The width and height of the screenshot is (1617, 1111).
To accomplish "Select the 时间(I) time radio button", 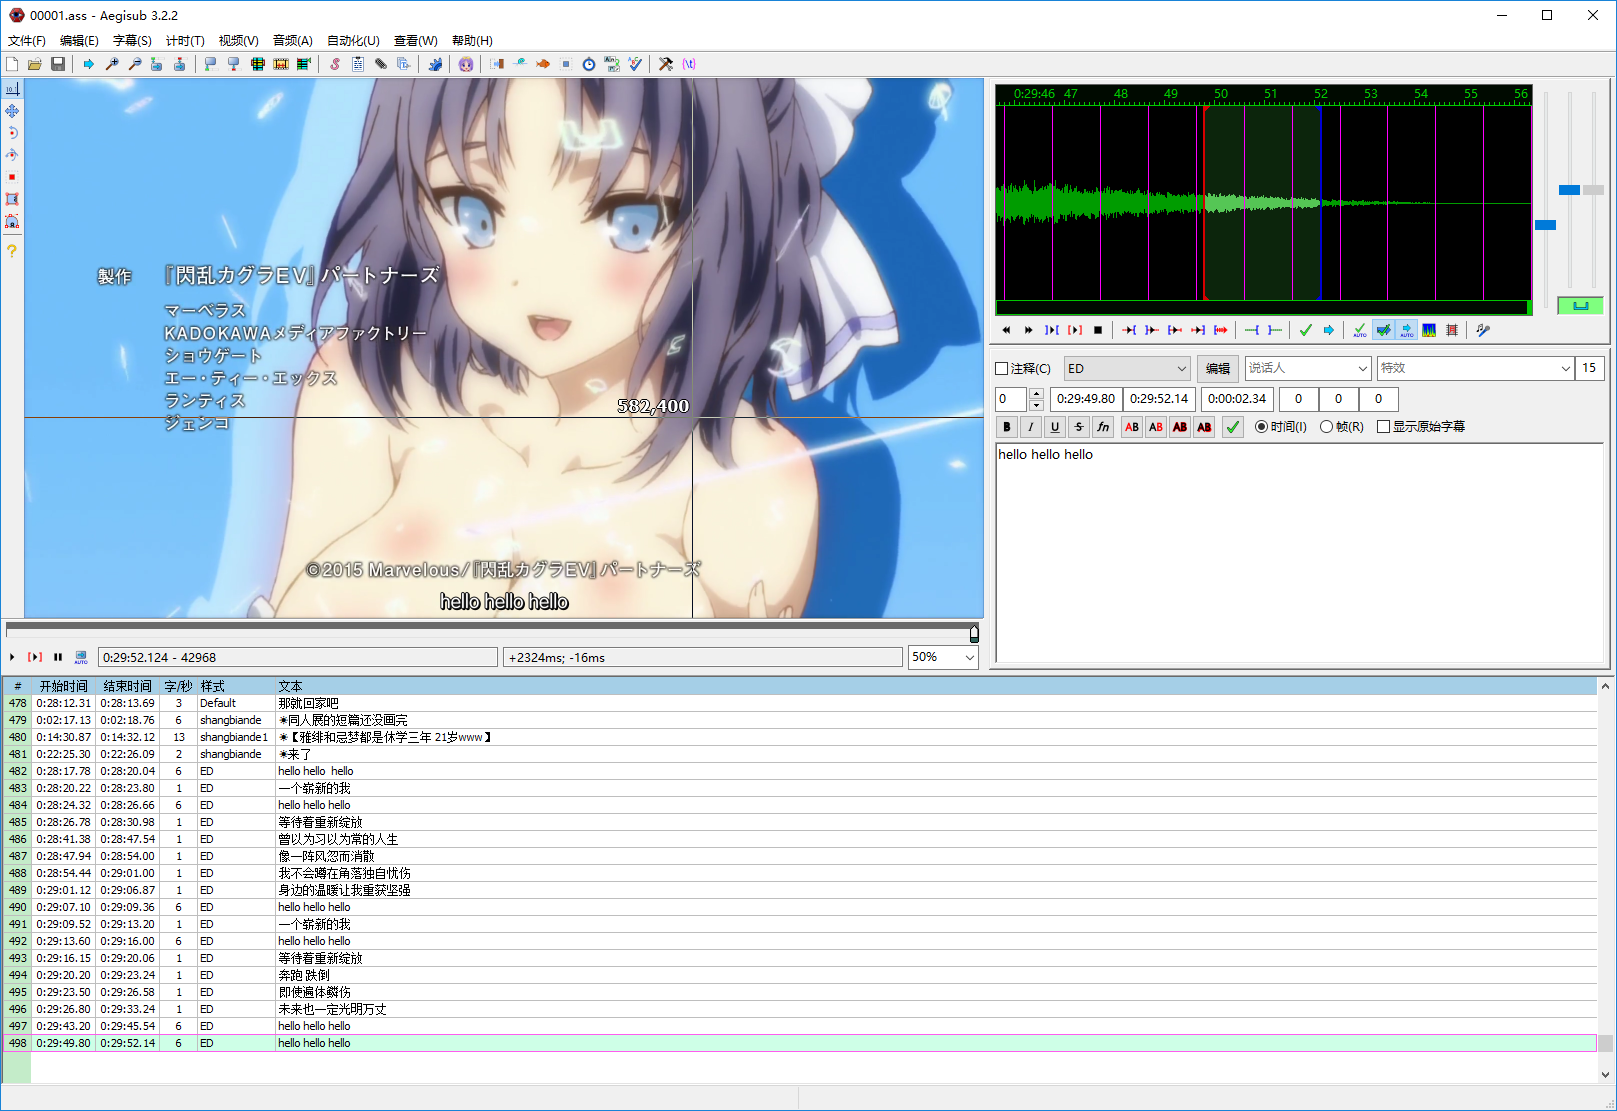I will 1281,427.
